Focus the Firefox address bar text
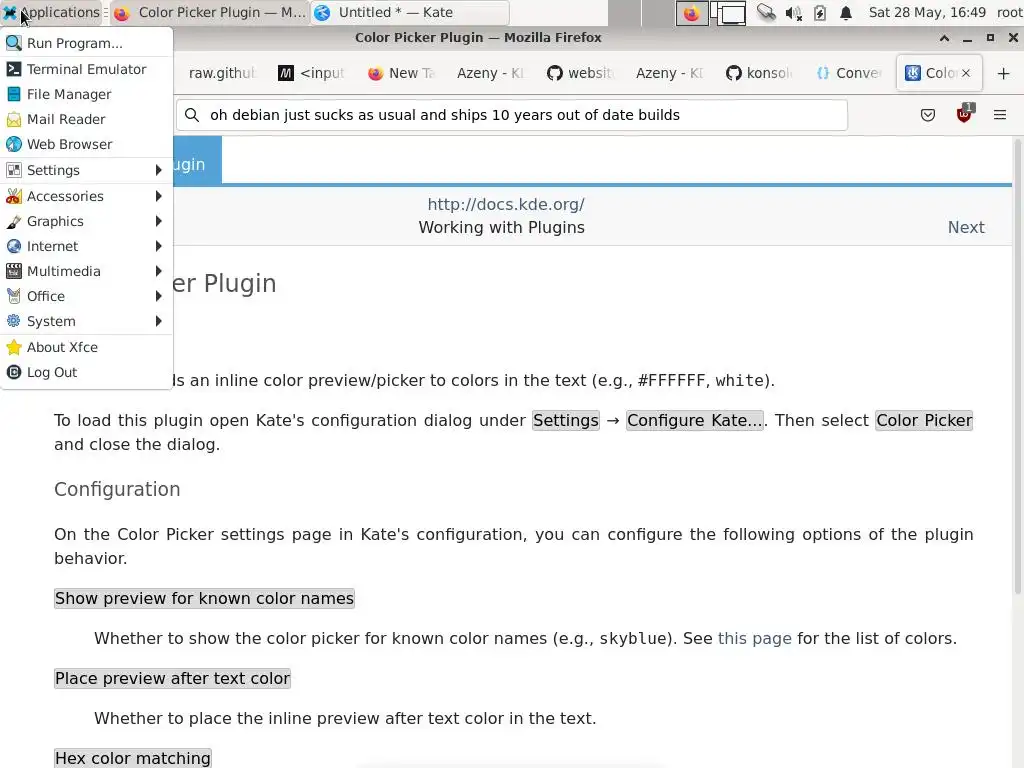 pyautogui.click(x=445, y=115)
